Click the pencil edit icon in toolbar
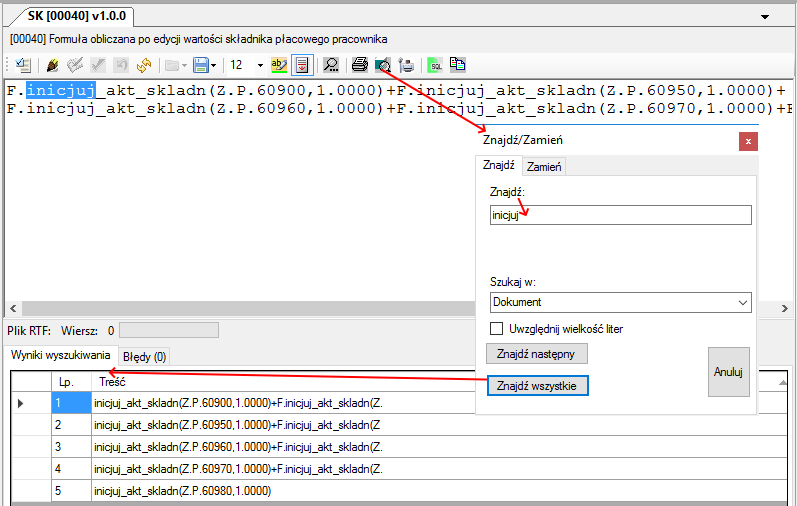Viewport: 797px width, 506px height. 52,65
